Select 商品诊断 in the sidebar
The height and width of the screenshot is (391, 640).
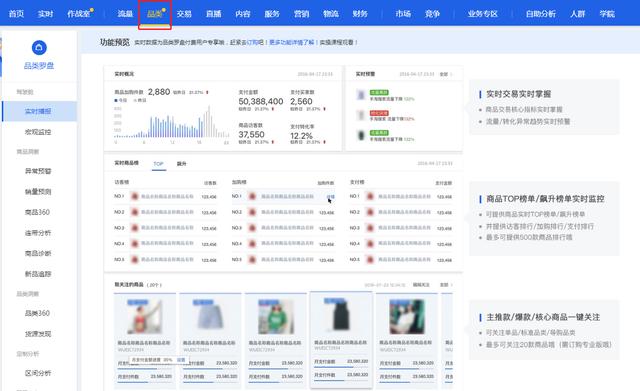[x=38, y=253]
